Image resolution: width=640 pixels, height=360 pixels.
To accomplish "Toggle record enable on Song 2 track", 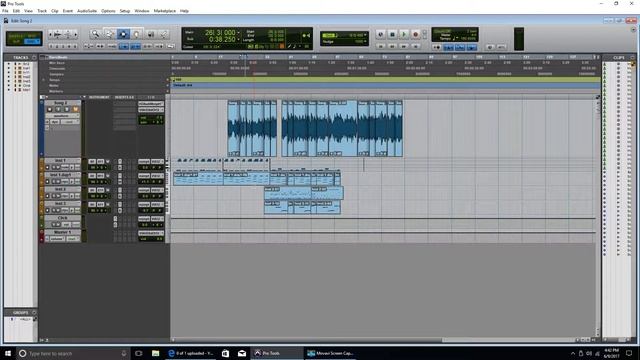I will [x=50, y=109].
